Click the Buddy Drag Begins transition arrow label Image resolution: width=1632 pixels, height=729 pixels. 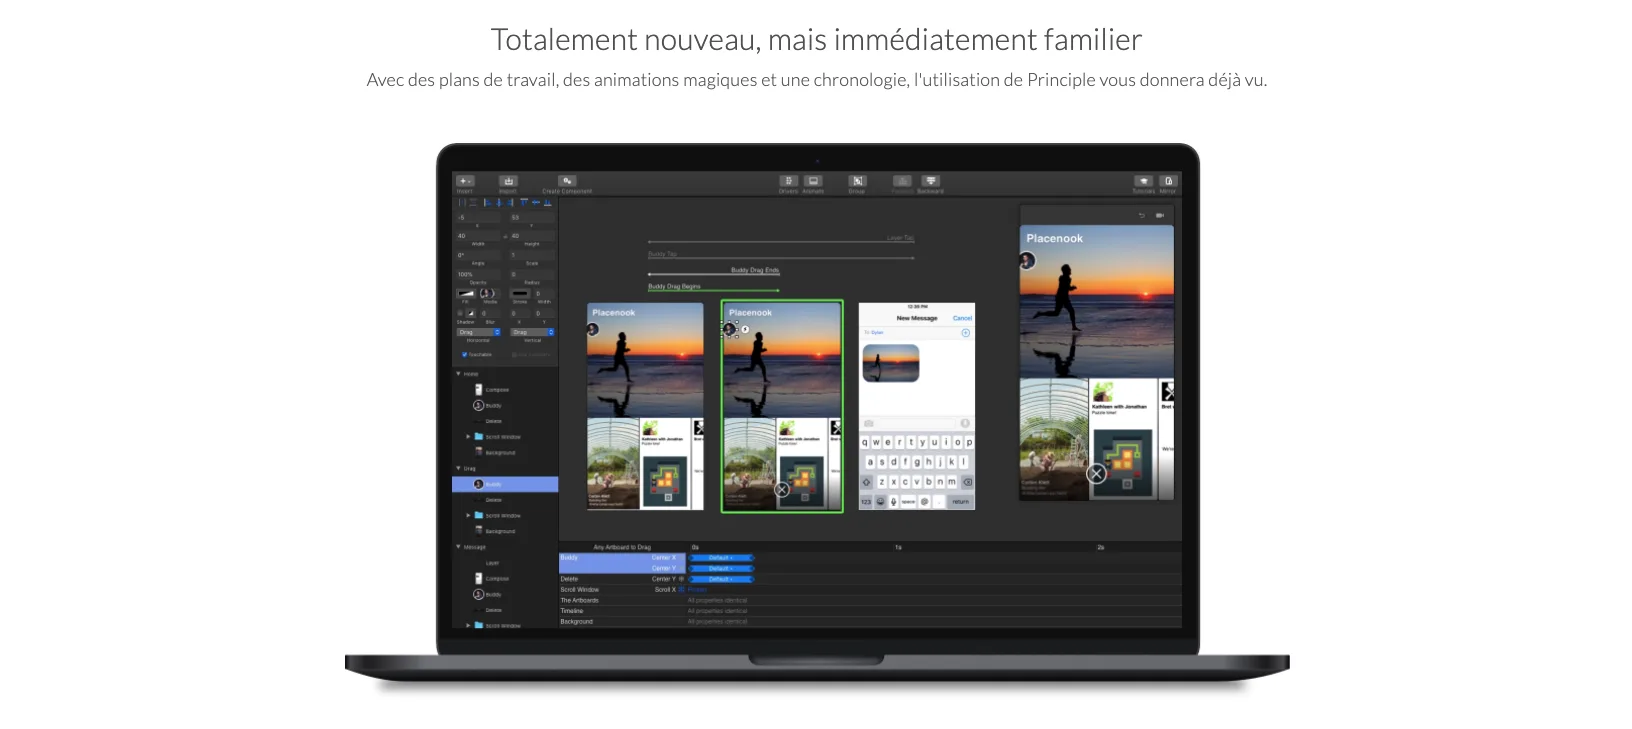(675, 286)
